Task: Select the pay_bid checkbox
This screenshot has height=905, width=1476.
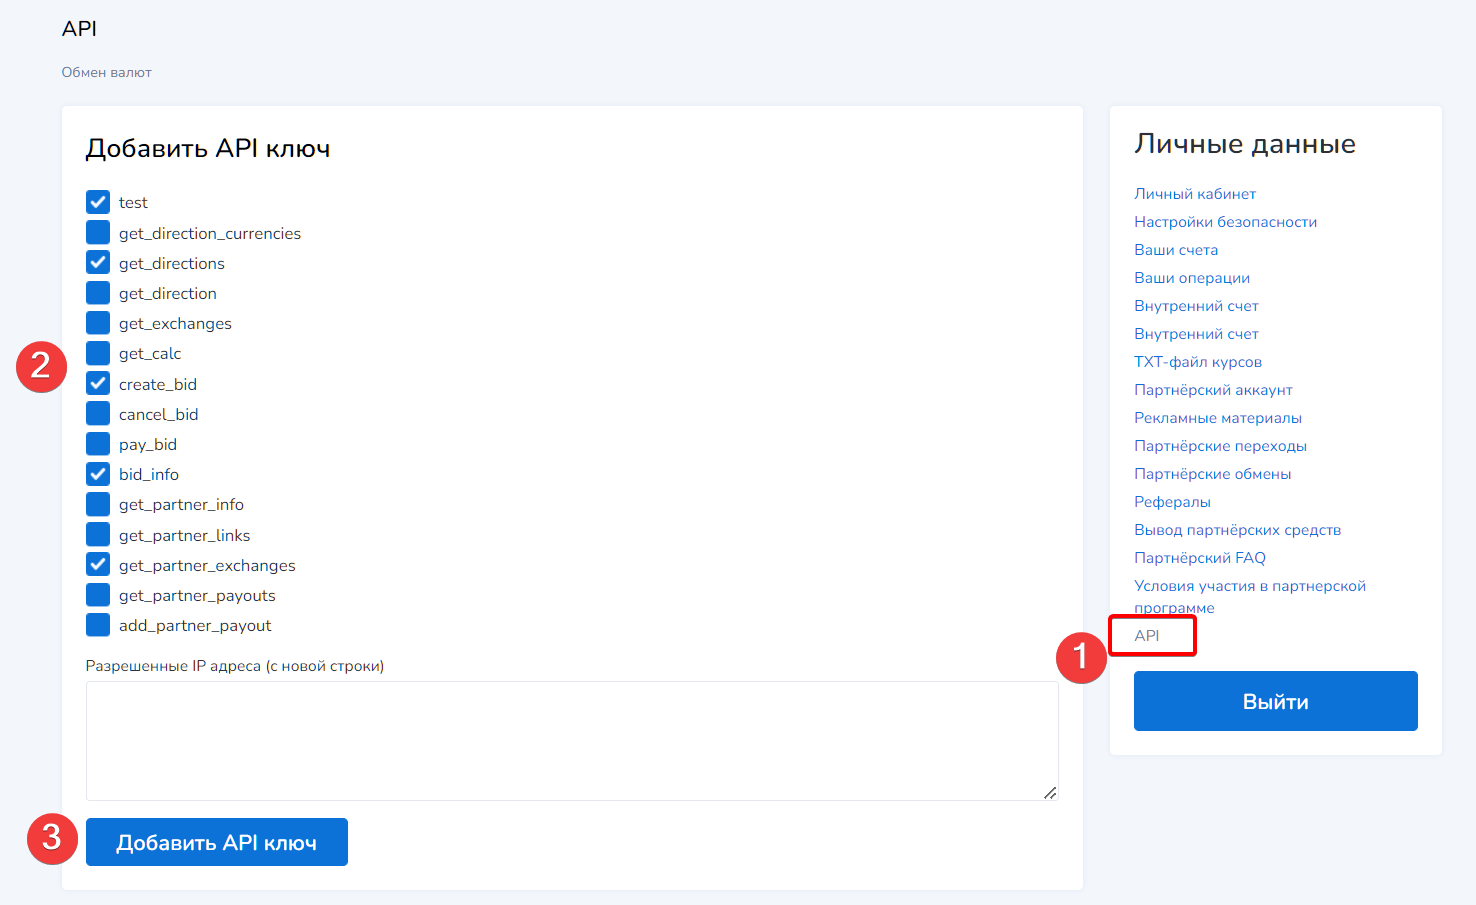Action: click(x=98, y=444)
